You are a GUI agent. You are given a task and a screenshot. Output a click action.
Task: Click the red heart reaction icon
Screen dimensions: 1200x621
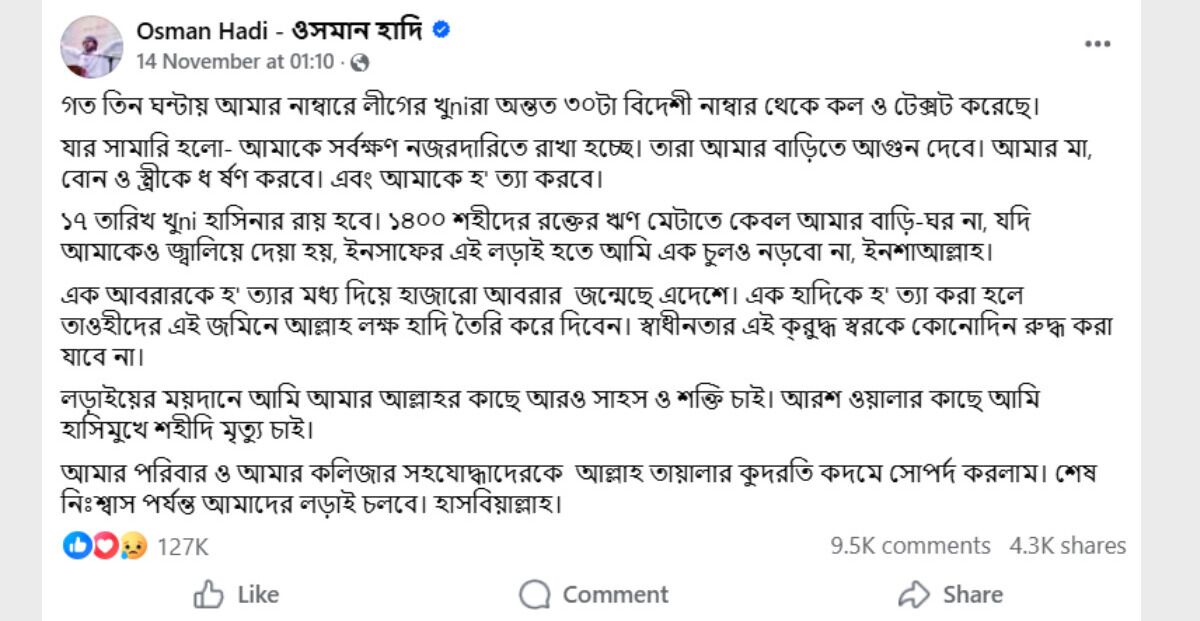coord(105,545)
